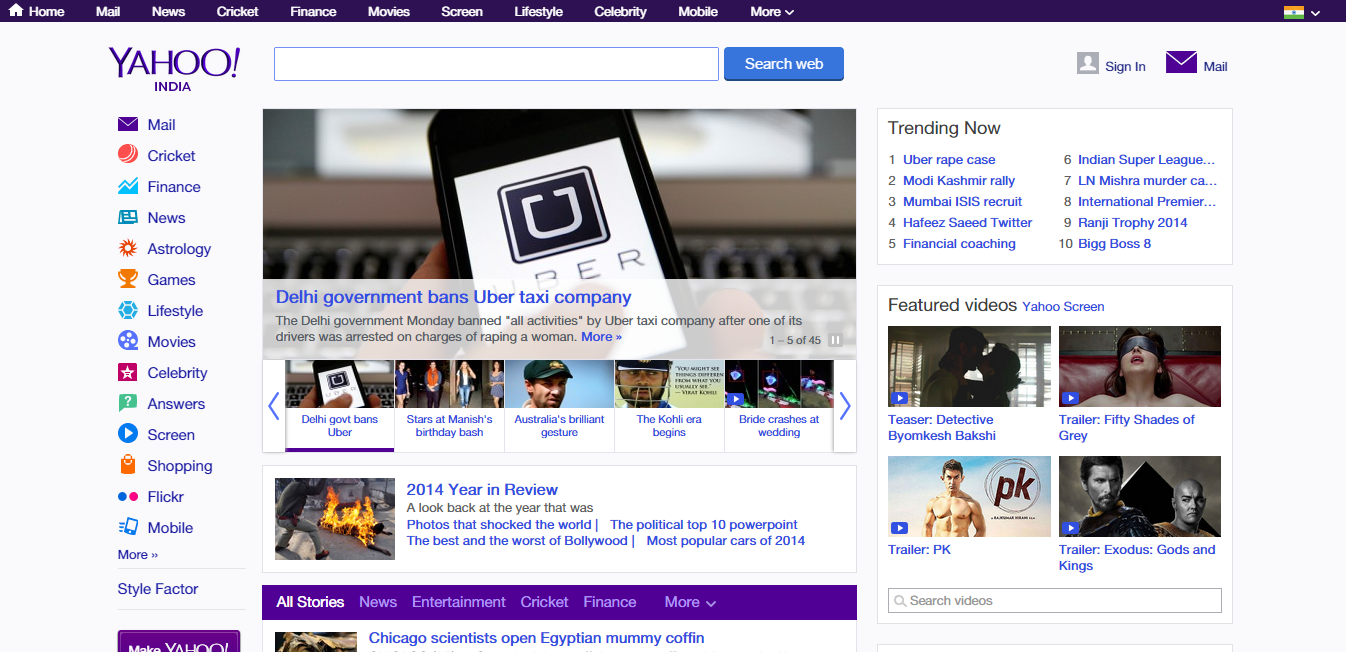Open trending topic Bigg Boss 8
Viewport: 1346px width, 652px height.
[x=1114, y=243]
